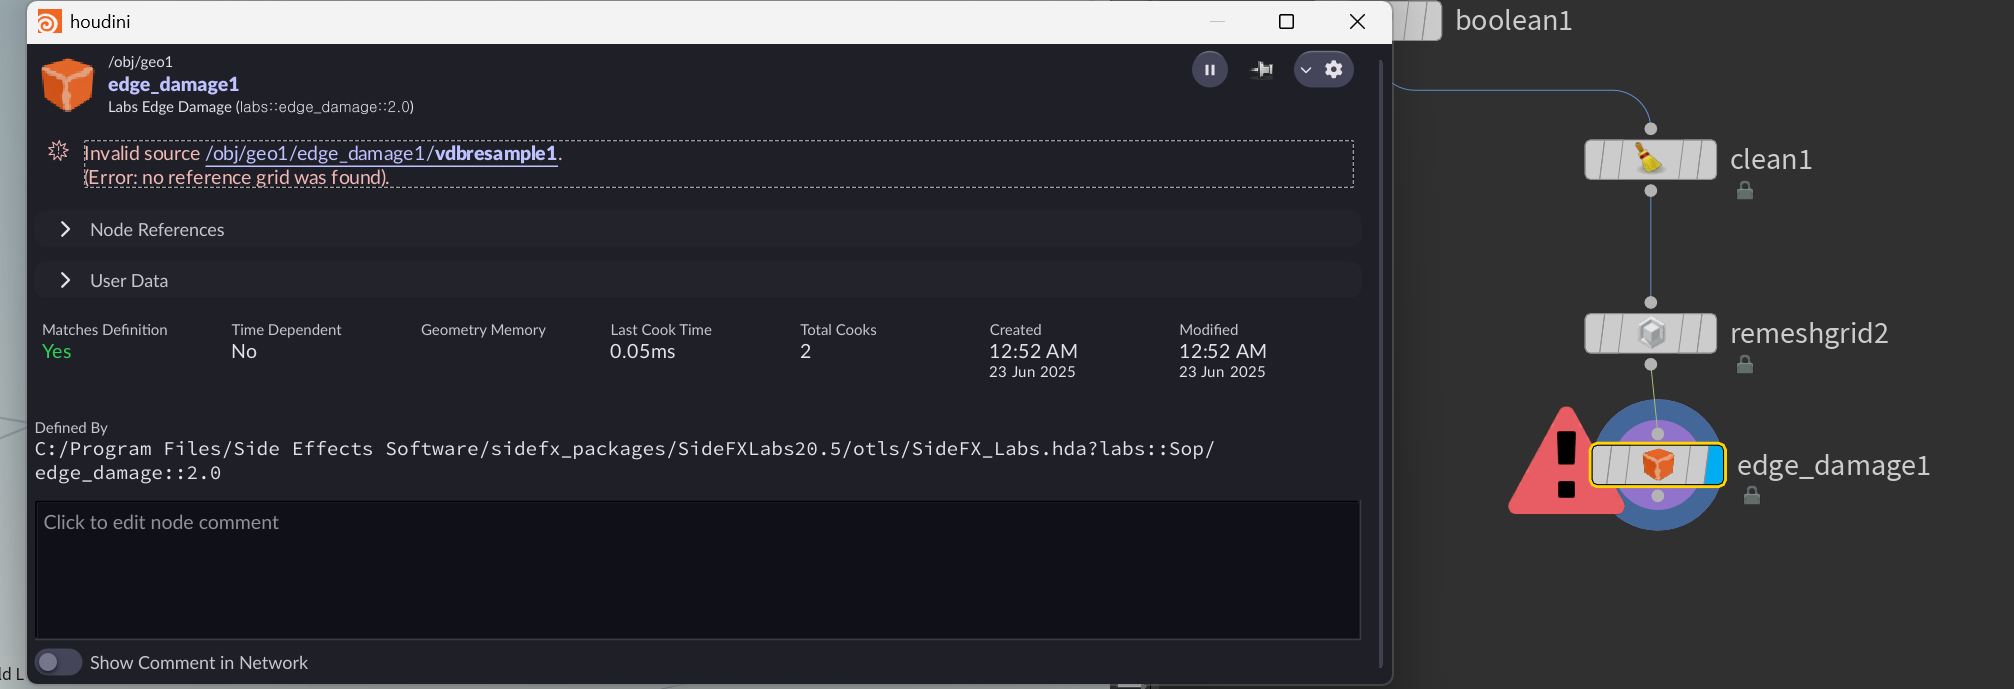Select the clean1 node broom icon
Screen dimensions: 2014x689
(x=1650, y=159)
